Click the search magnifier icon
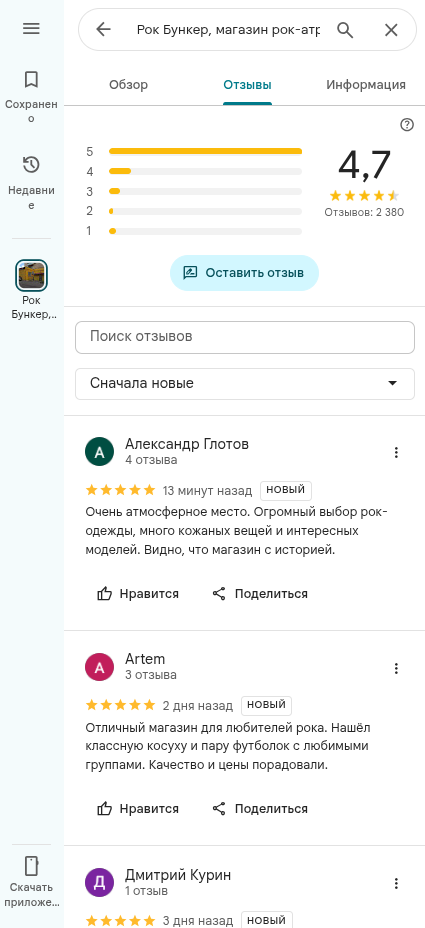This screenshot has width=425, height=928. point(345,30)
